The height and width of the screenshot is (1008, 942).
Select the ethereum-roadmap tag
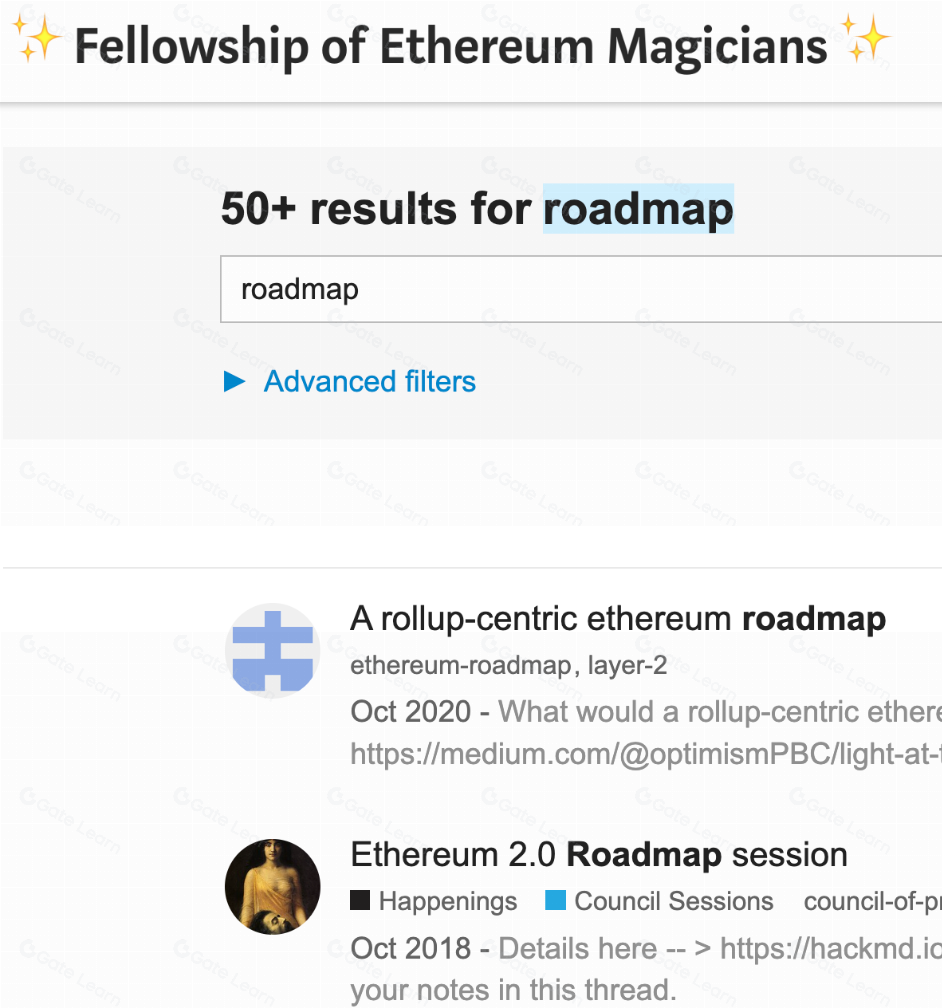click(460, 665)
